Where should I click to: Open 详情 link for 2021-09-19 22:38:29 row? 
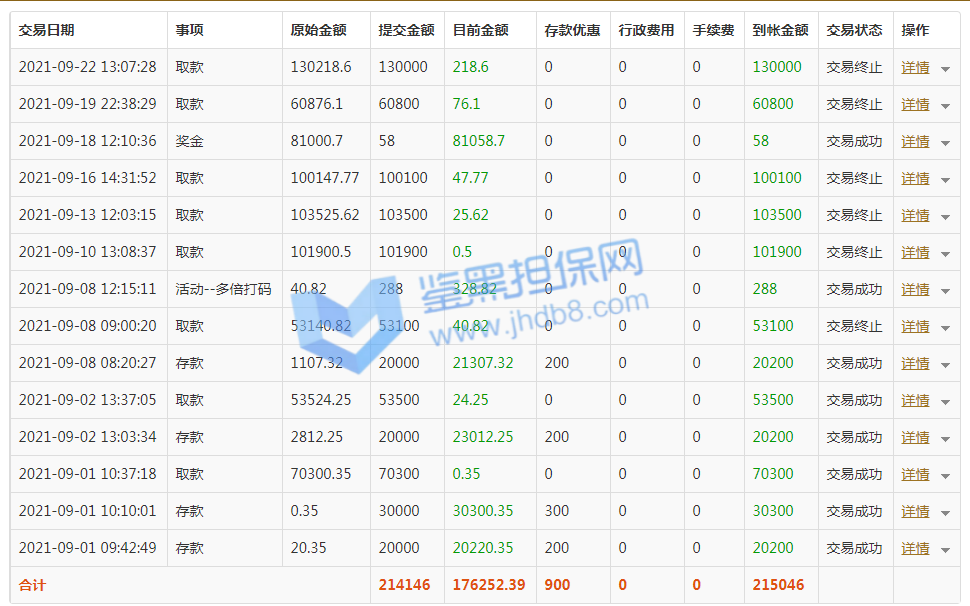point(914,104)
